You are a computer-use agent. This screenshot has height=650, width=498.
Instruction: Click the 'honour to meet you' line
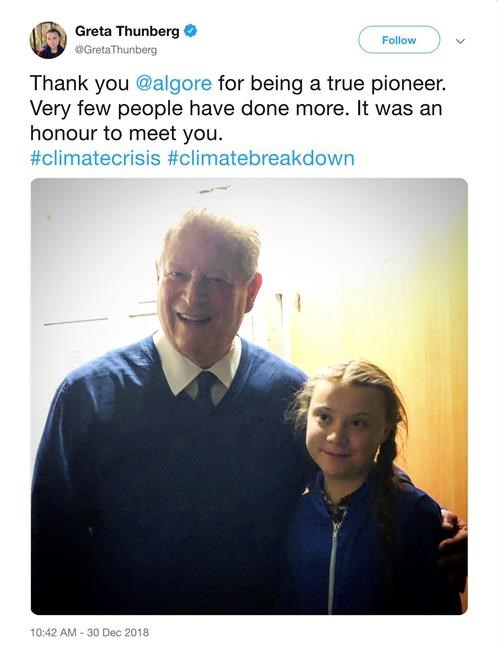[x=126, y=133]
